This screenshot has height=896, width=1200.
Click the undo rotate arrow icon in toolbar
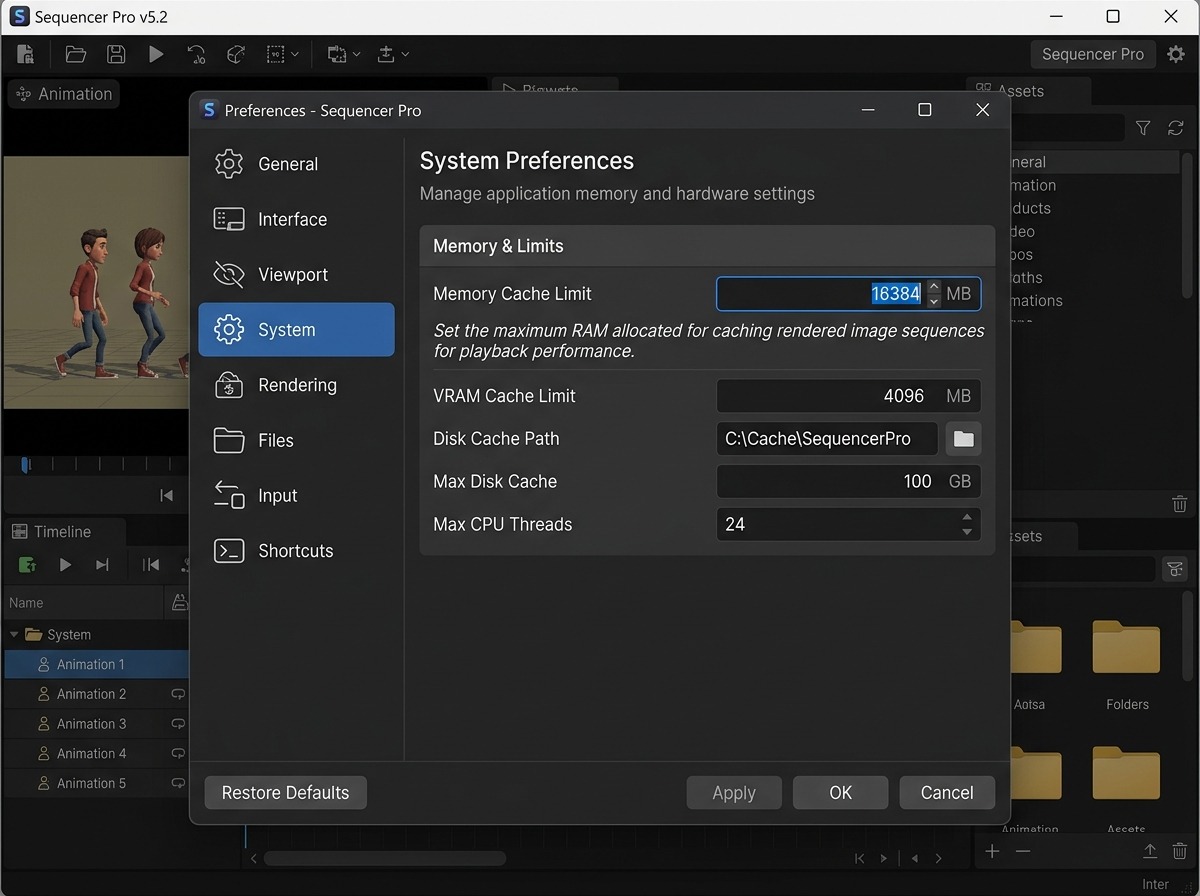tap(196, 54)
